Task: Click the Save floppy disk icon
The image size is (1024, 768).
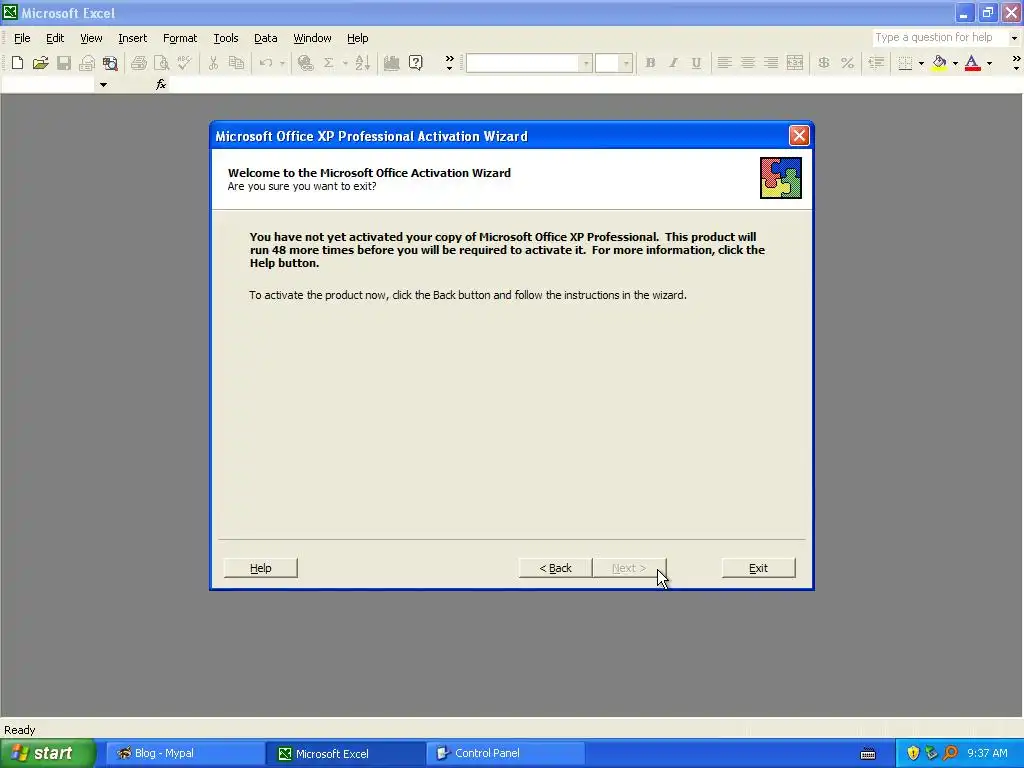Action: click(x=64, y=63)
